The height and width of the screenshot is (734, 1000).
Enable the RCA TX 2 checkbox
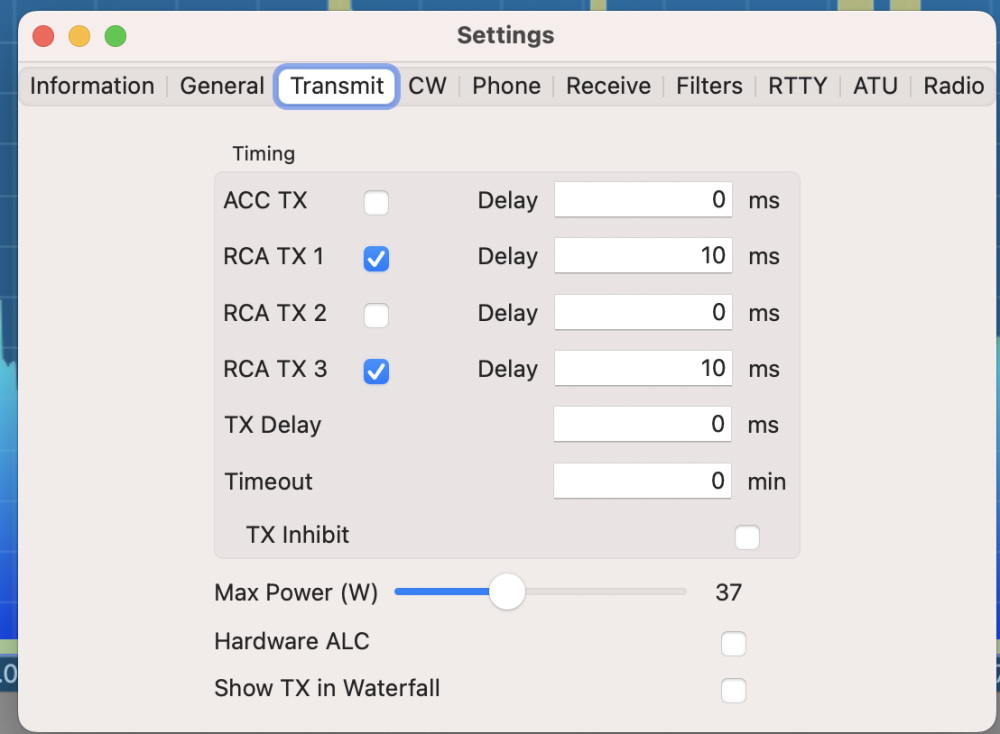(376, 316)
